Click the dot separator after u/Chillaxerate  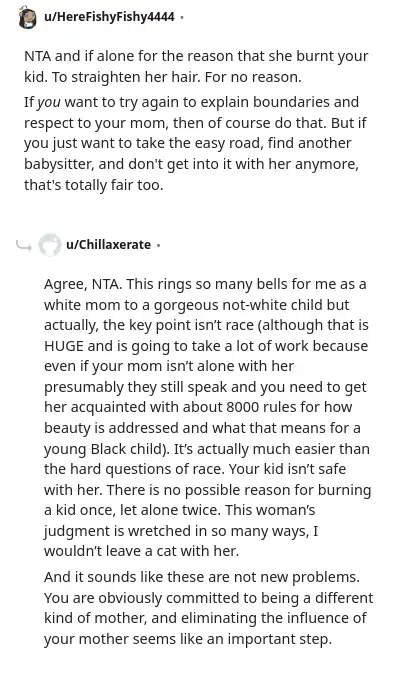tap(159, 245)
